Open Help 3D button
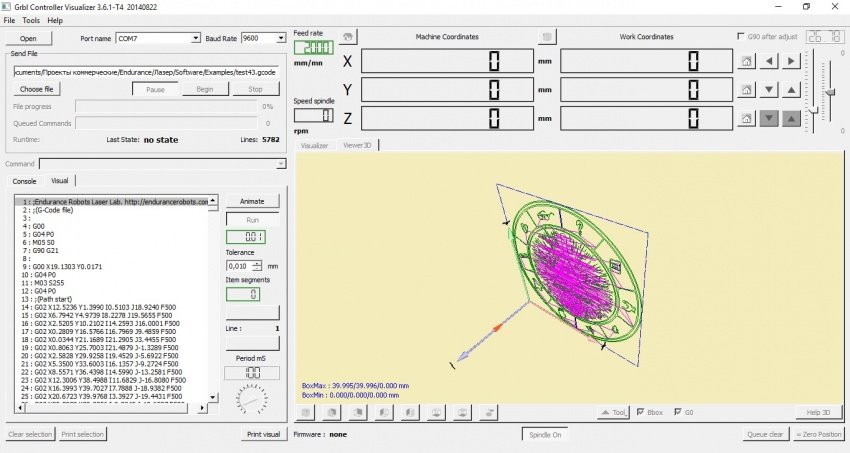Screen dimensions: 850x453 (818, 412)
